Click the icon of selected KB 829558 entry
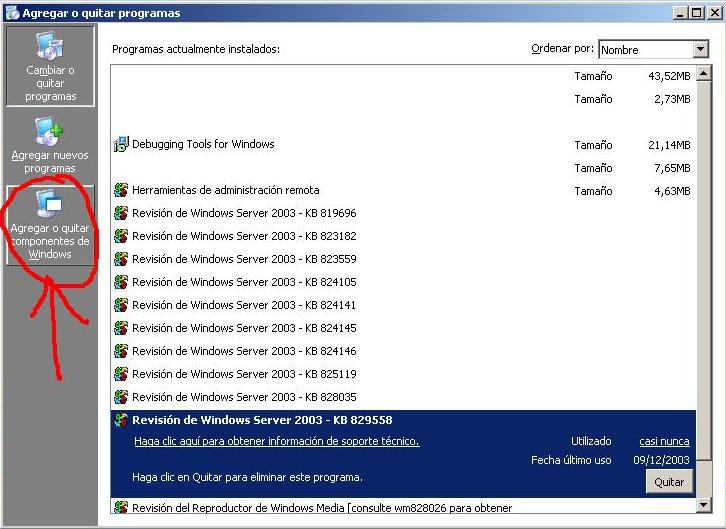The height and width of the screenshot is (529, 726). click(x=121, y=420)
